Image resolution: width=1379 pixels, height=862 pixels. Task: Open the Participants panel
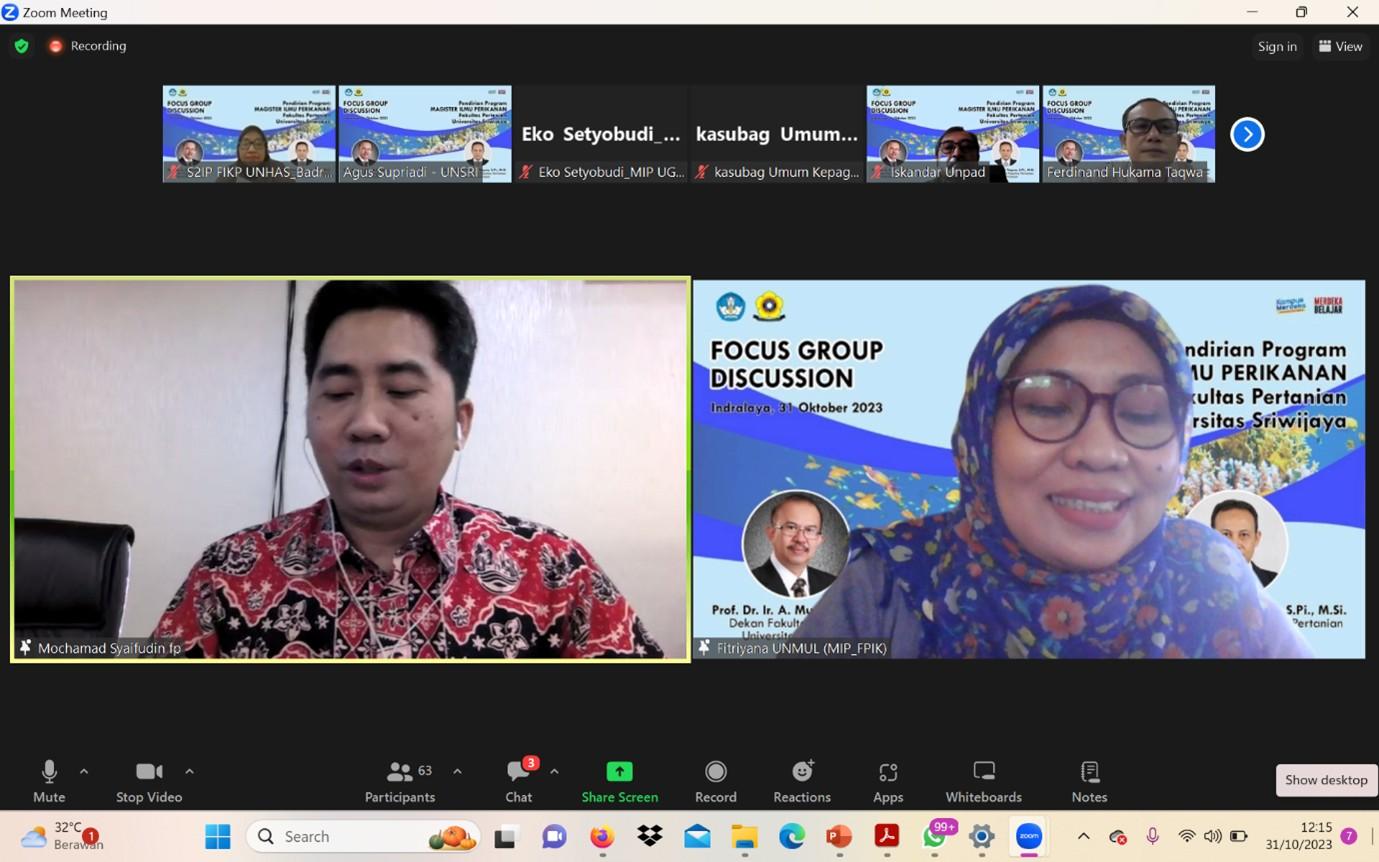click(400, 781)
